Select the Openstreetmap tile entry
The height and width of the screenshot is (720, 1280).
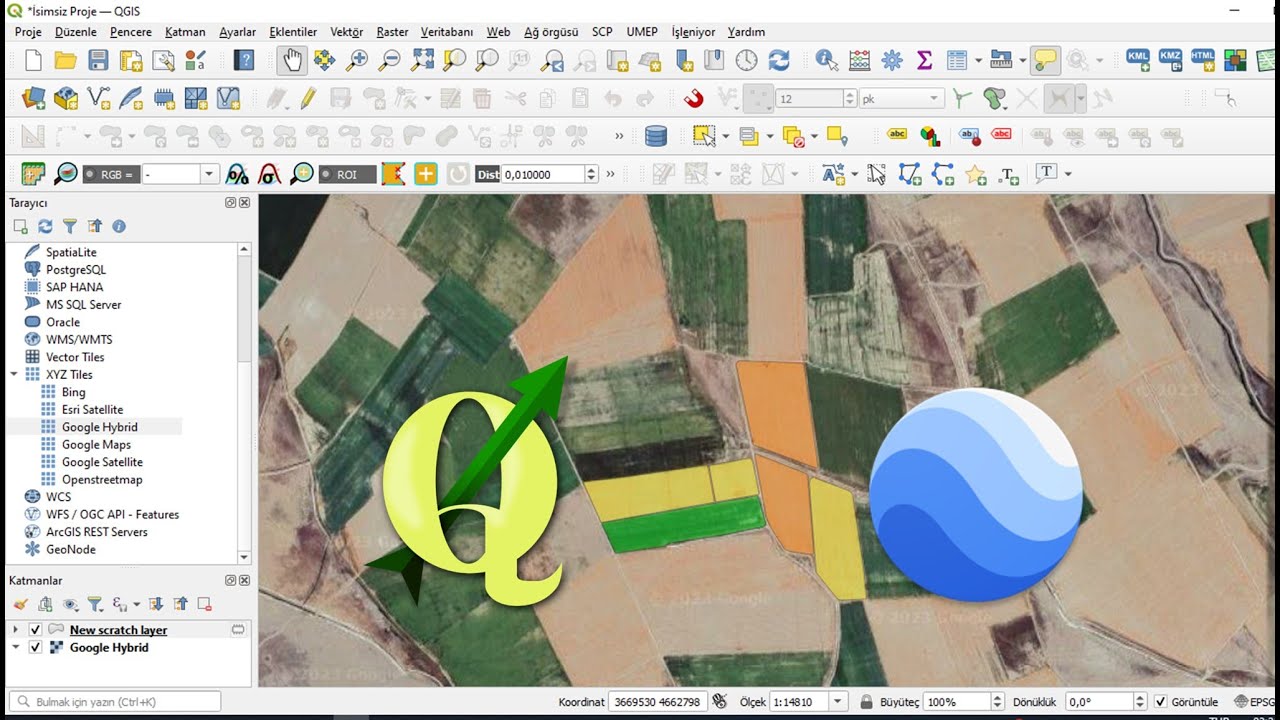pyautogui.click(x=102, y=480)
